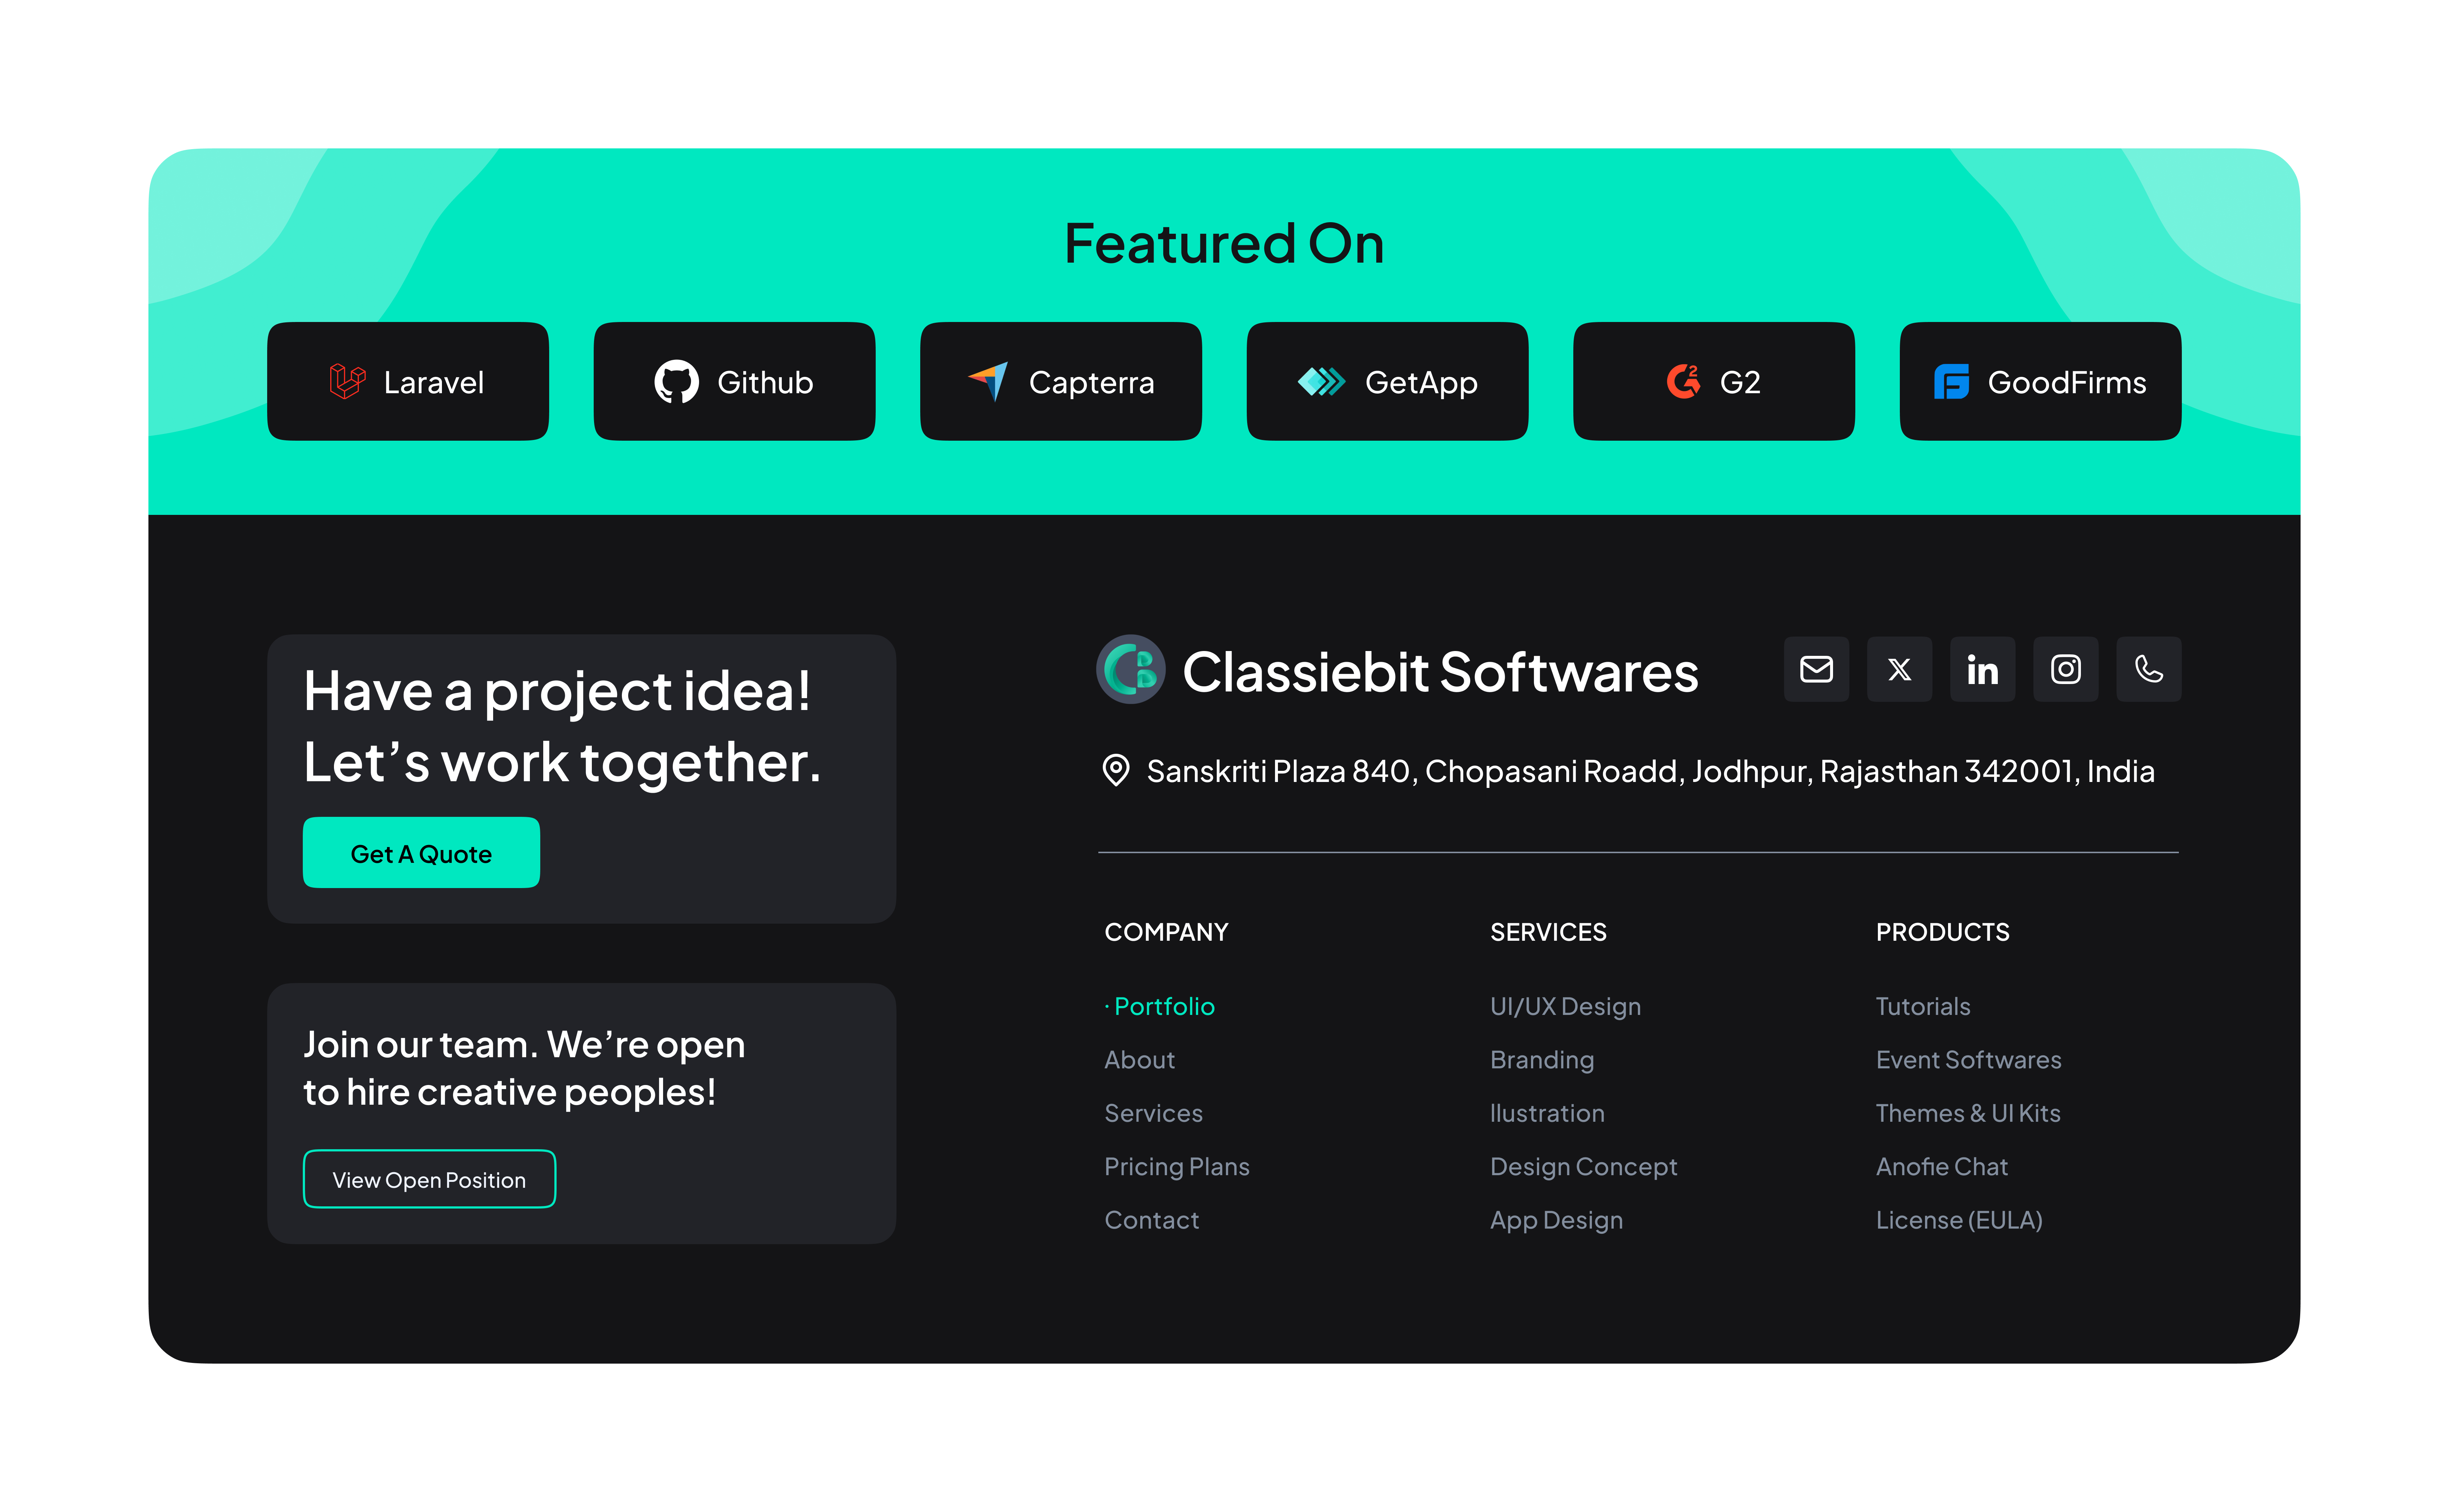Open the Themes & UI Kits link
This screenshot has width=2449, height=1512.
[1968, 1113]
